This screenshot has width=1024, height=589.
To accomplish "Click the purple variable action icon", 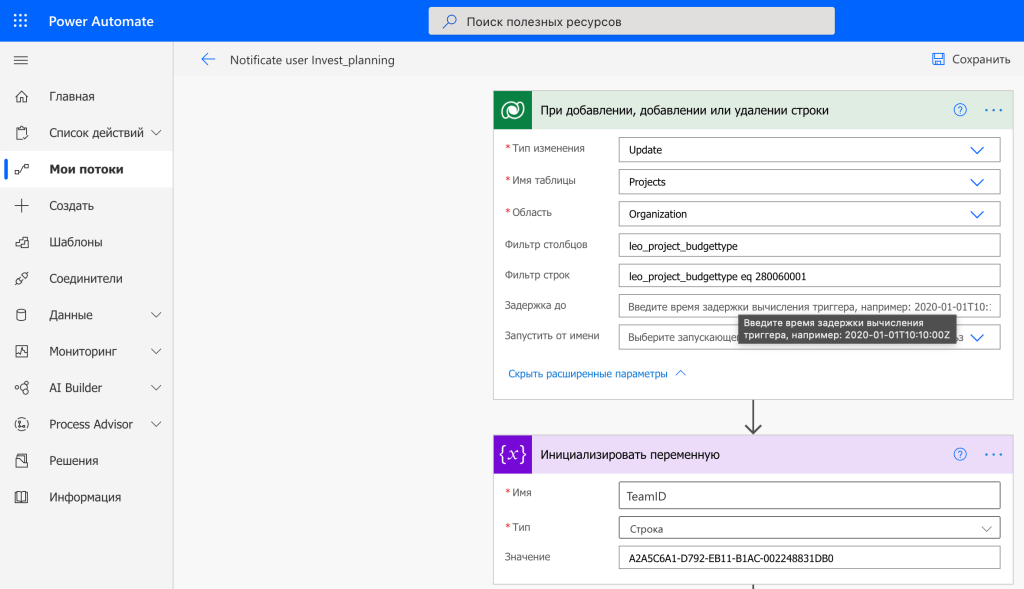I will (513, 454).
